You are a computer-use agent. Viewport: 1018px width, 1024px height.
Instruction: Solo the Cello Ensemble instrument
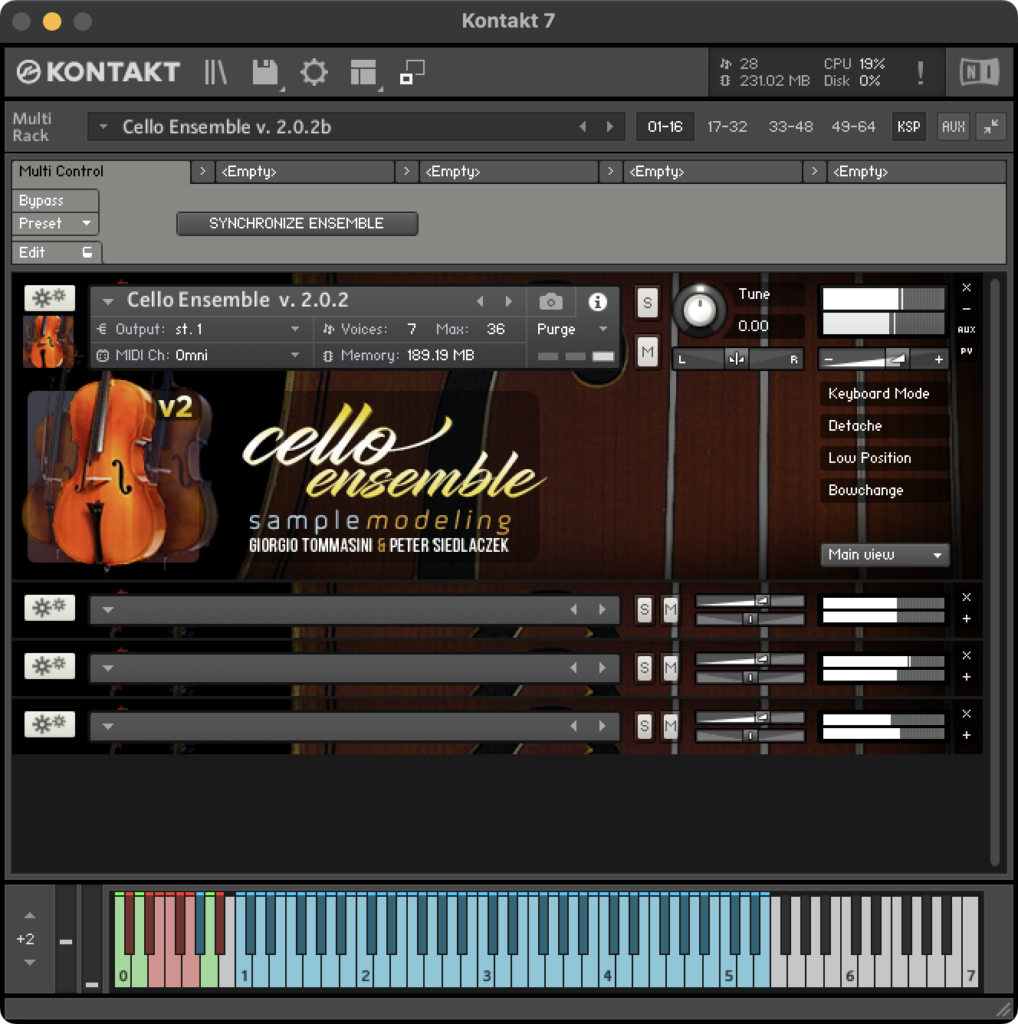point(647,303)
